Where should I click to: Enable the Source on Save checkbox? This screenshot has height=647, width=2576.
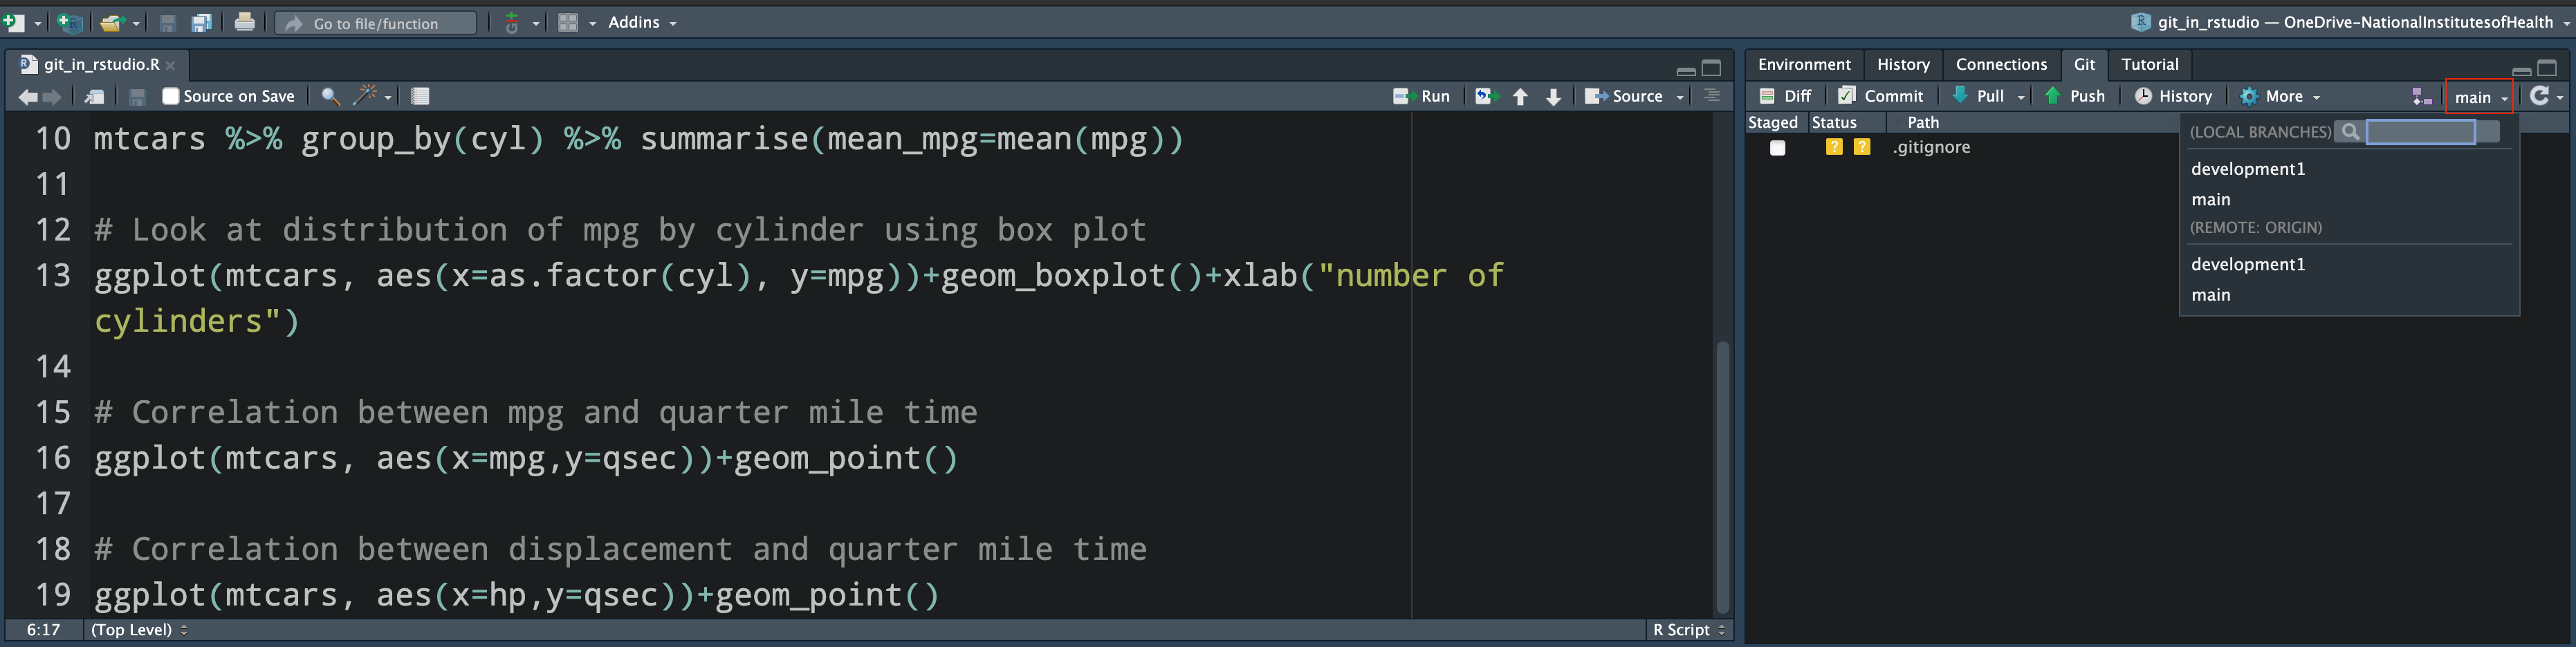[x=171, y=96]
